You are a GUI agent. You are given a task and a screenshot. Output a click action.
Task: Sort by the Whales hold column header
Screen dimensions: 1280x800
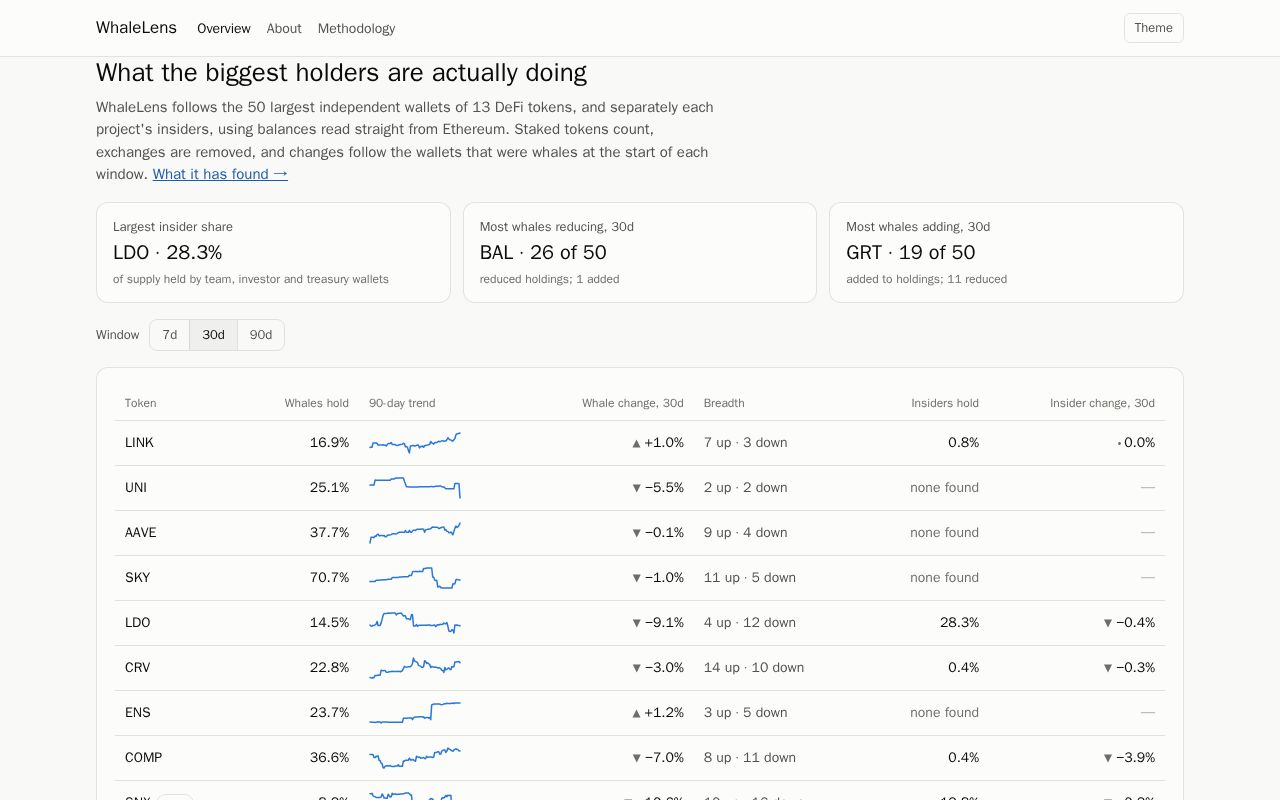click(x=316, y=403)
